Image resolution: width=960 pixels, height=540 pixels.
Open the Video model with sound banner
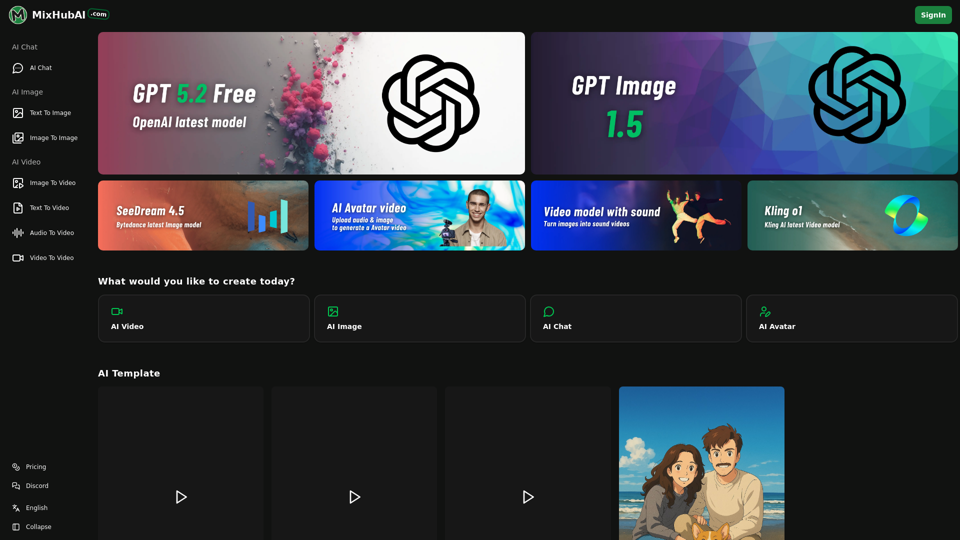636,215
